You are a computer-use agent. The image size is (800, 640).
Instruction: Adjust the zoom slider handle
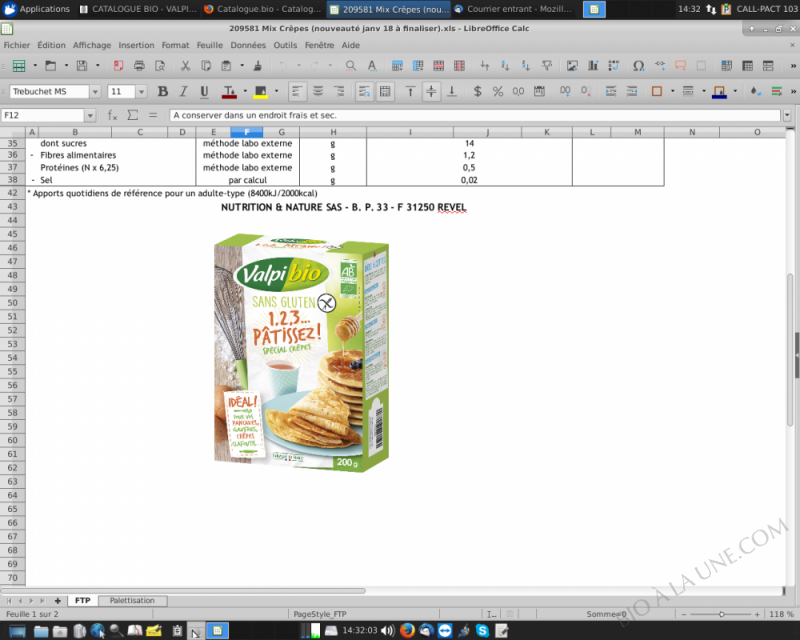click(x=721, y=614)
